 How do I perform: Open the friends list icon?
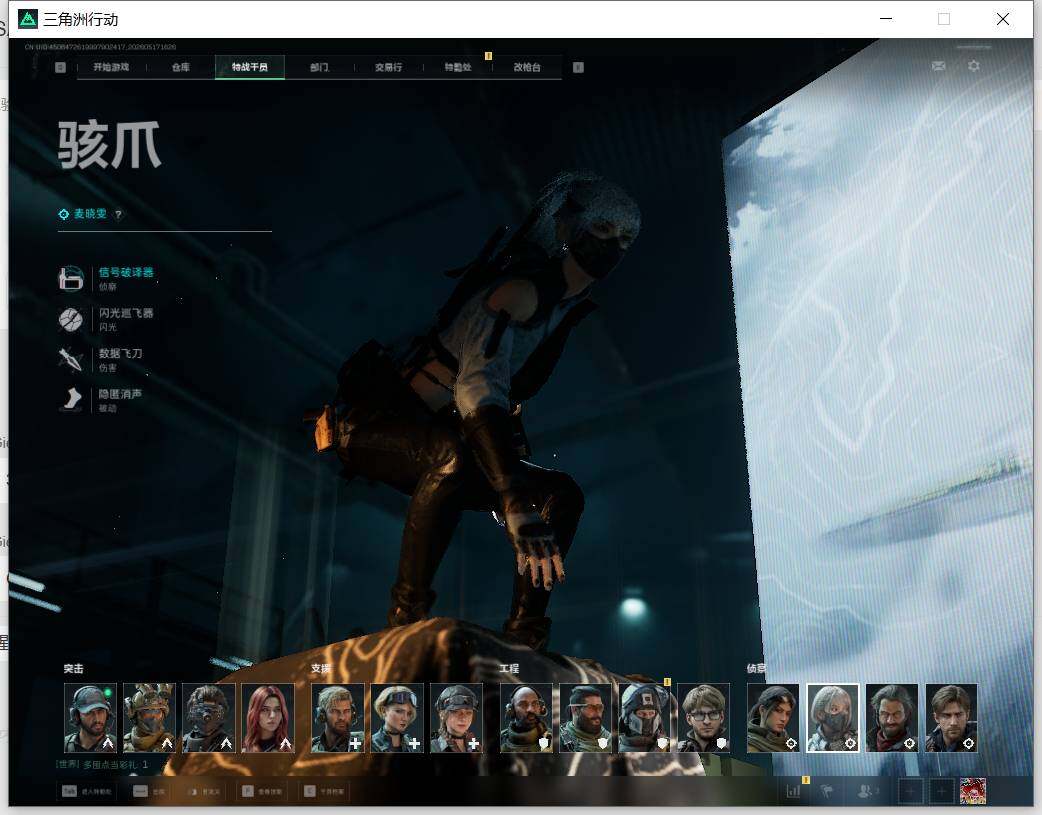point(866,791)
